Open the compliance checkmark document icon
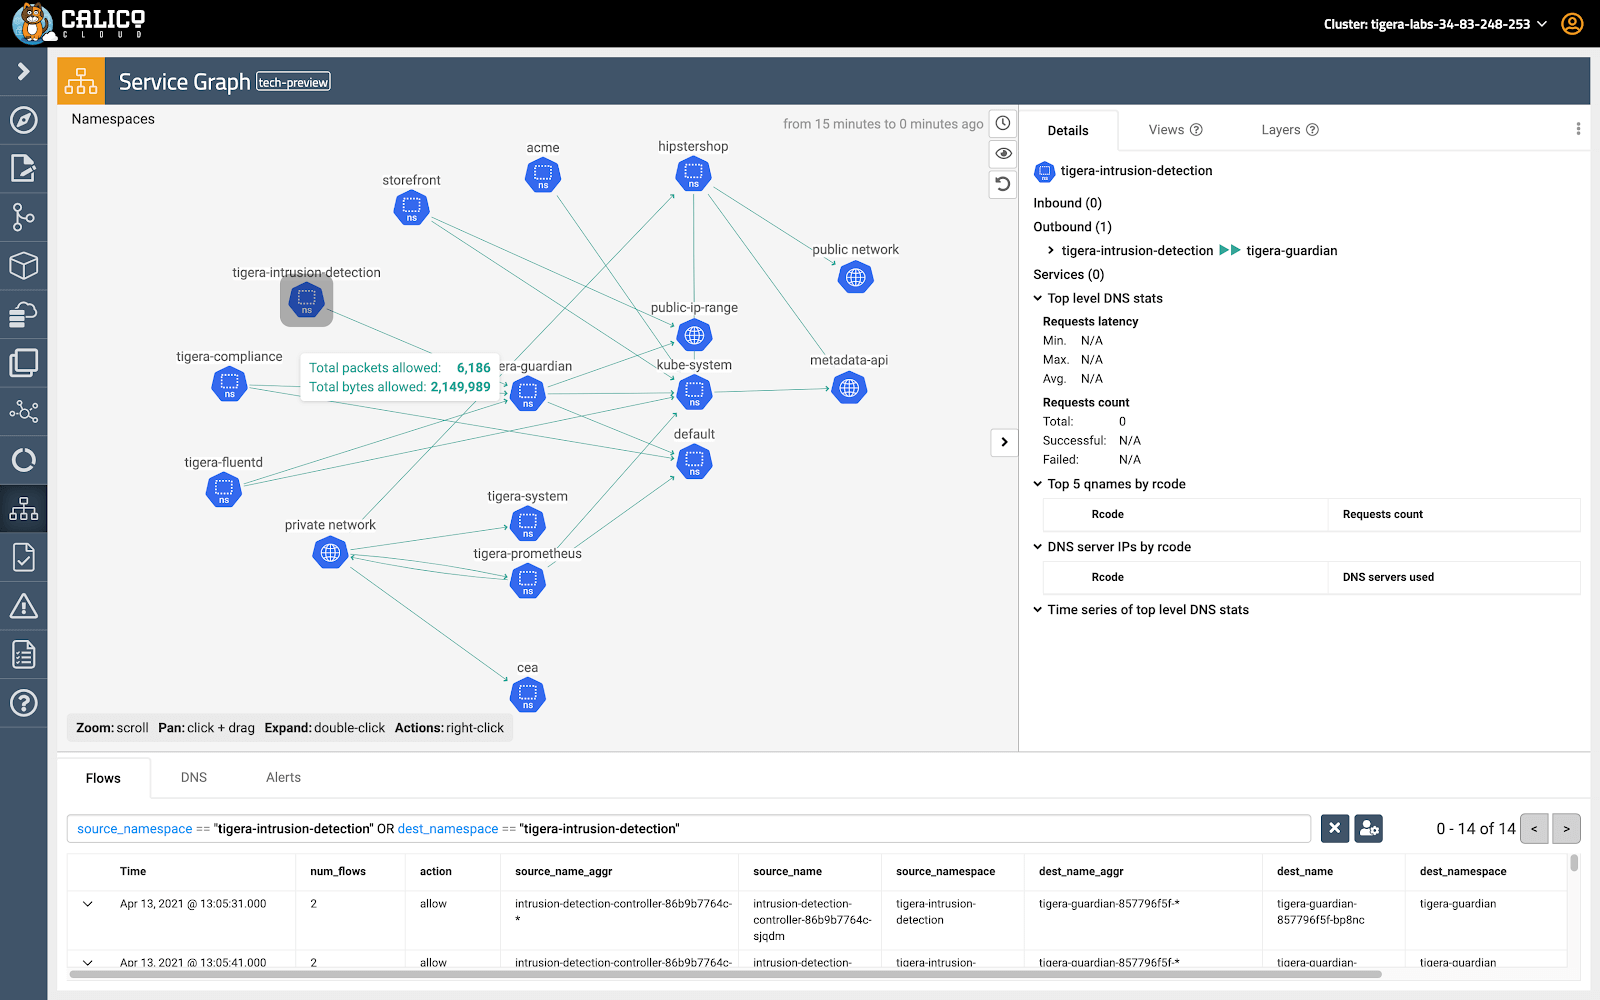Screen dimensions: 1600x1000 (x=23, y=557)
